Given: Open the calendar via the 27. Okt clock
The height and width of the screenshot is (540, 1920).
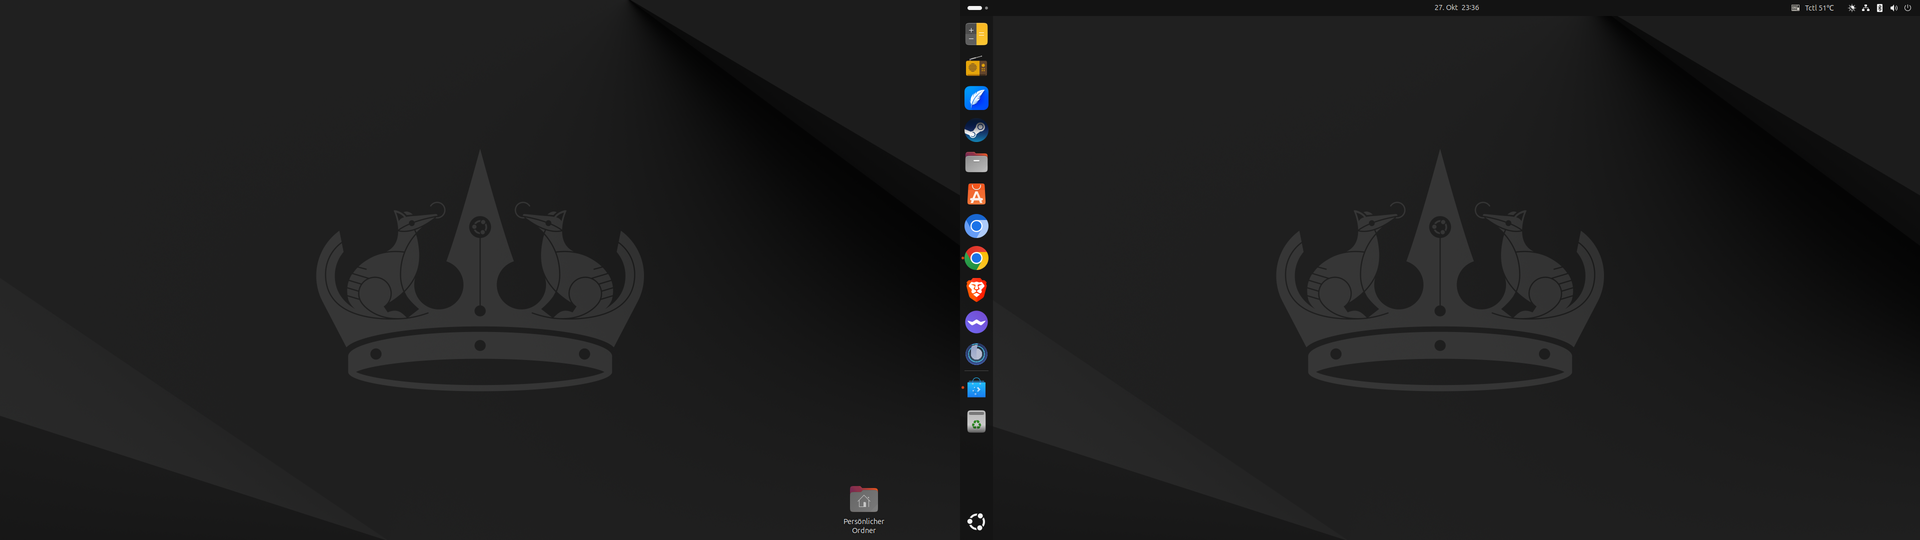Looking at the screenshot, I should 1456,8.
